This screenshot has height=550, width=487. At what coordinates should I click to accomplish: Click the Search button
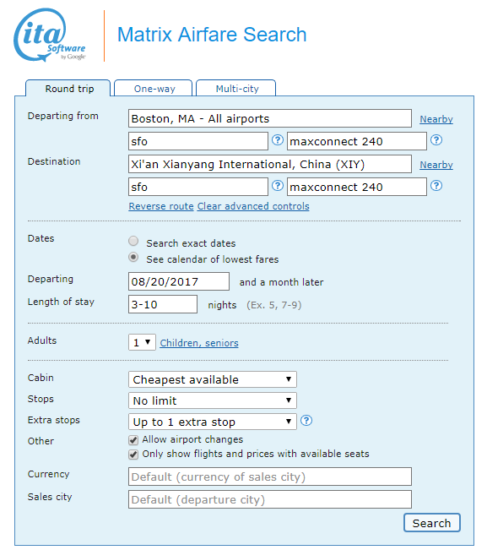tap(432, 523)
